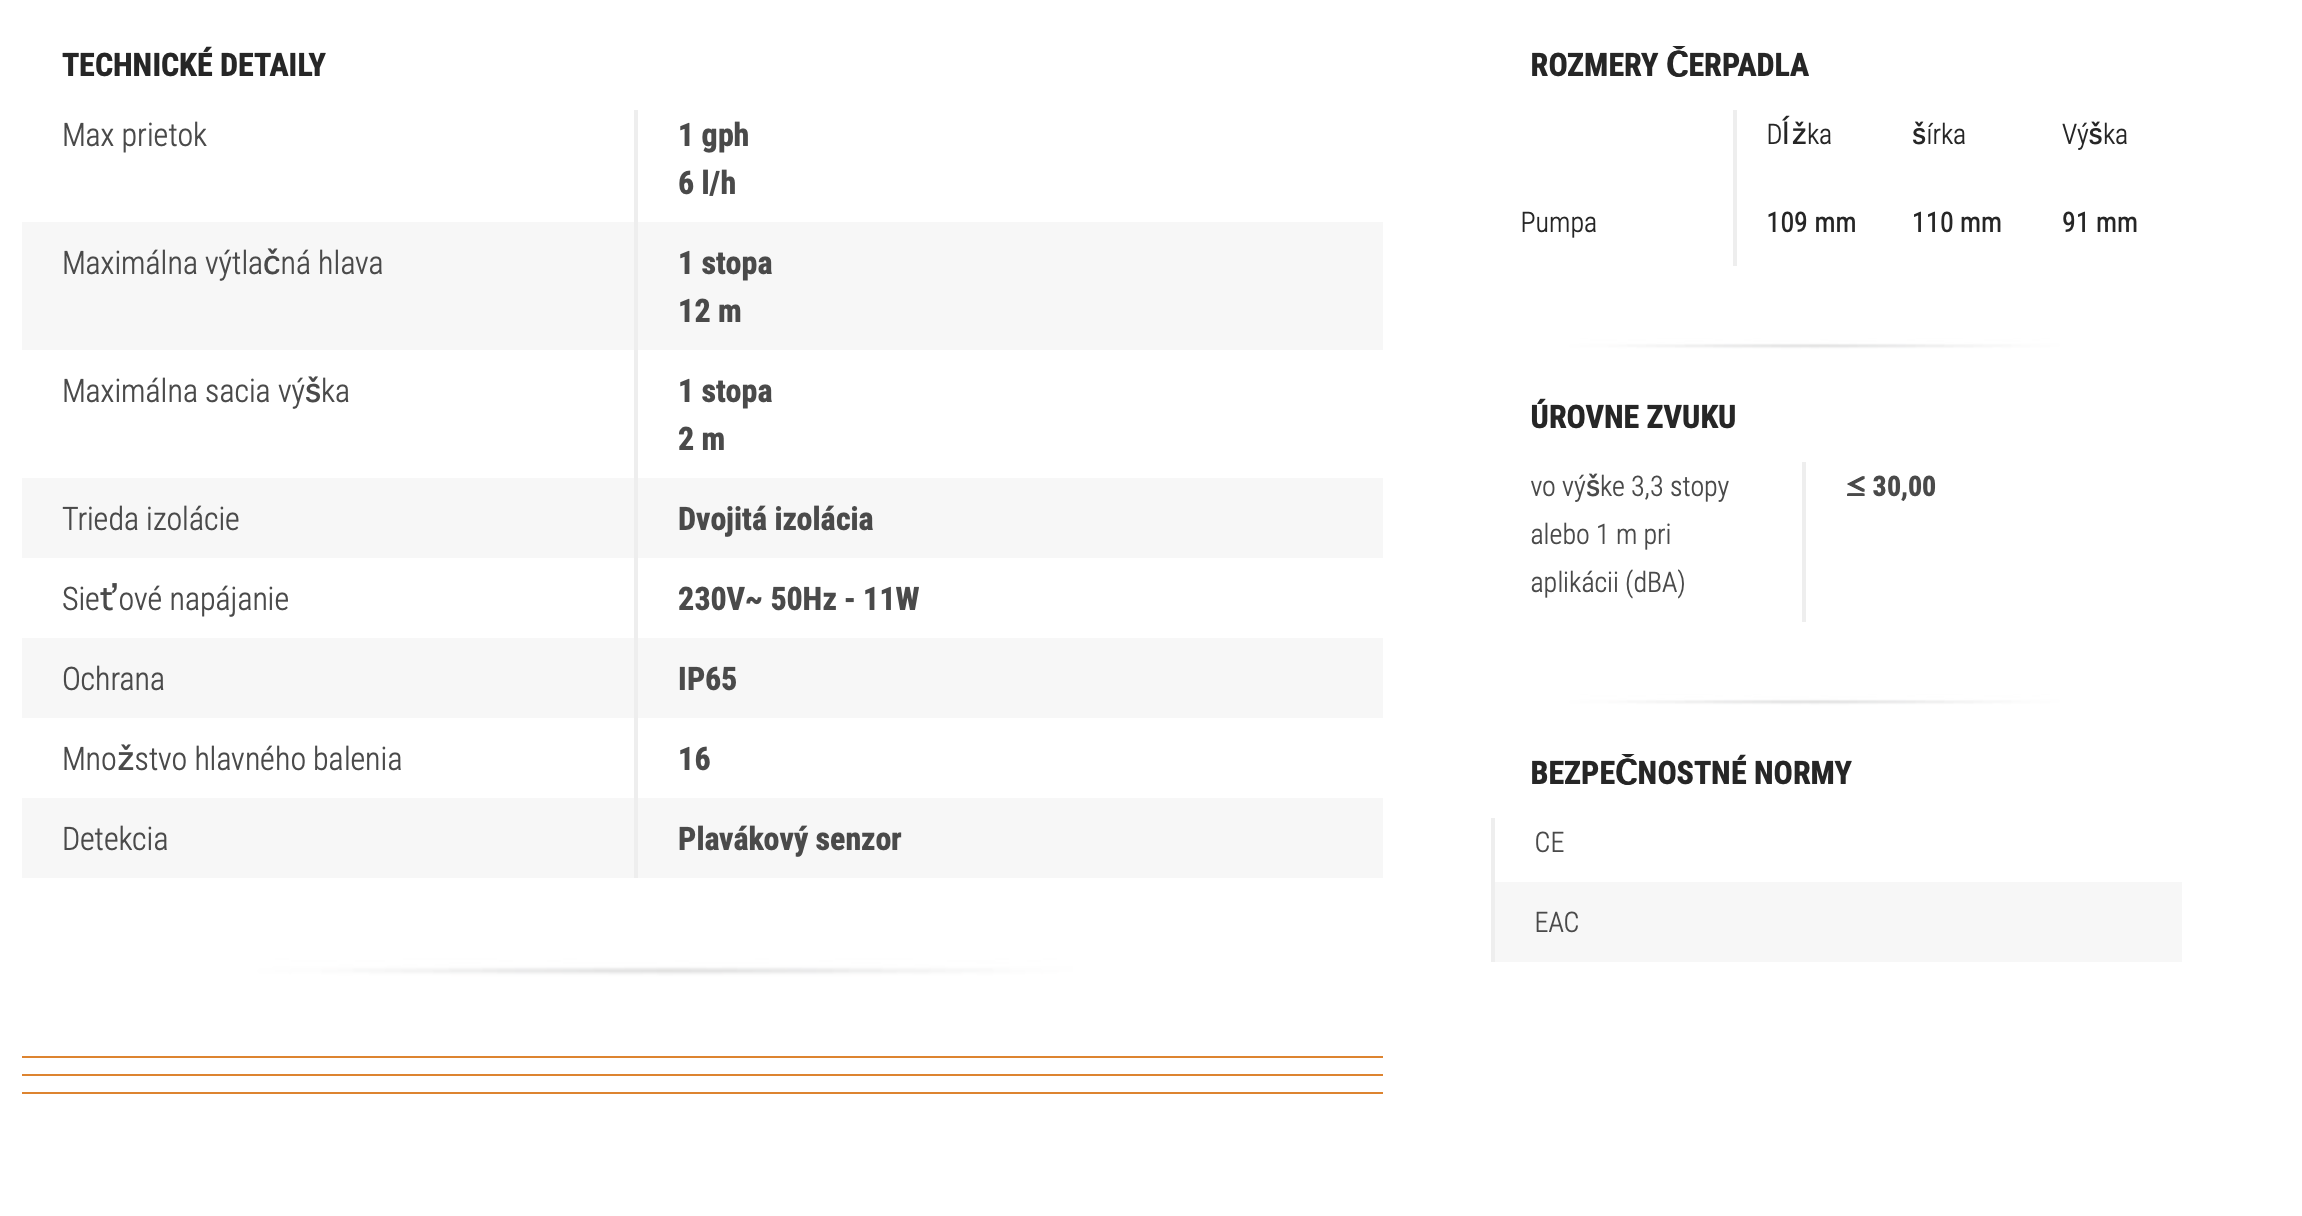Screen dimensions: 2302x1216
Task: Select the Dvojitá izolácia value
Action: (775, 519)
